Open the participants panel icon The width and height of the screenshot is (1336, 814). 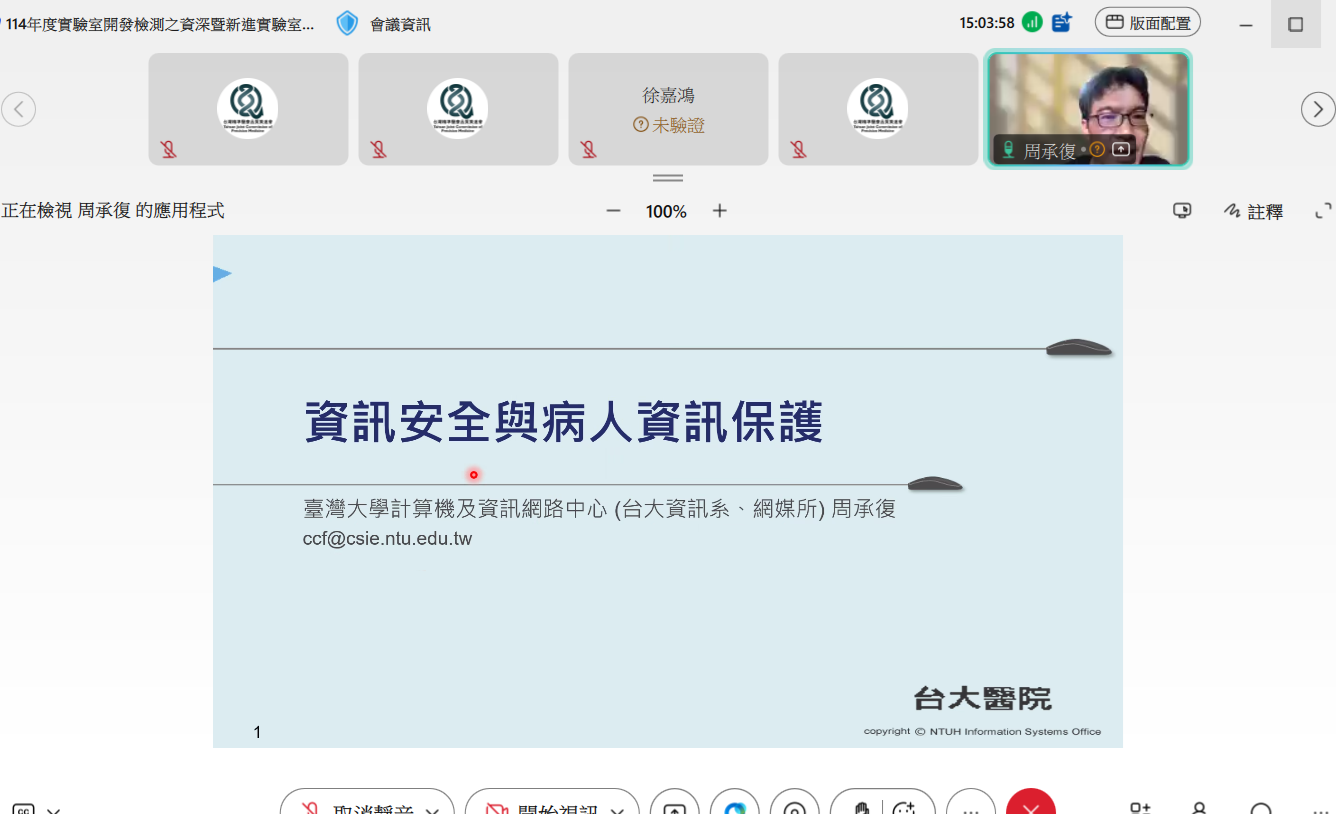click(1199, 808)
